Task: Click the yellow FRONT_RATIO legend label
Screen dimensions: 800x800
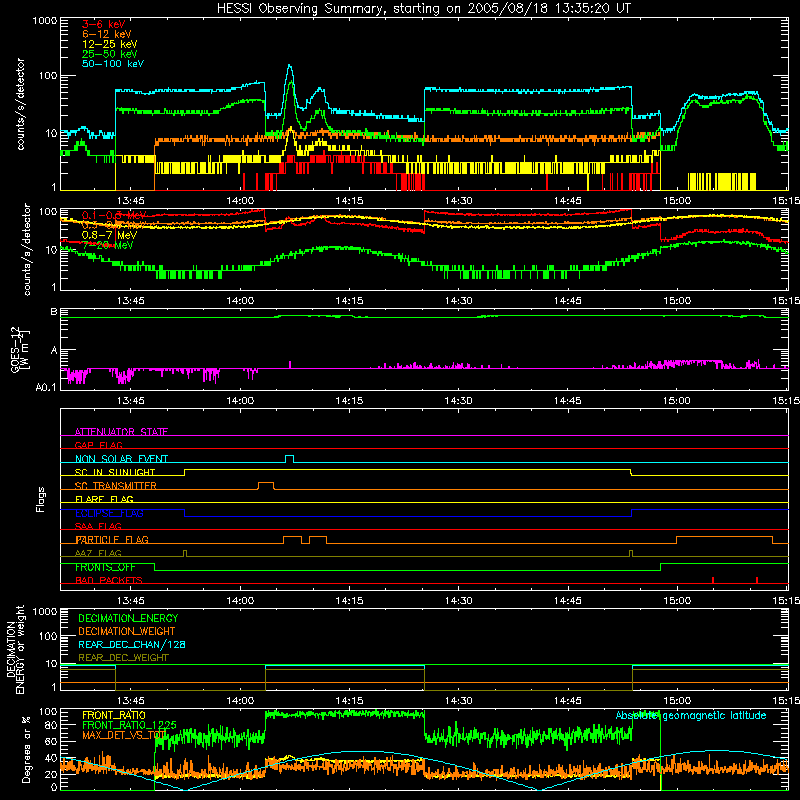Action: 113,715
